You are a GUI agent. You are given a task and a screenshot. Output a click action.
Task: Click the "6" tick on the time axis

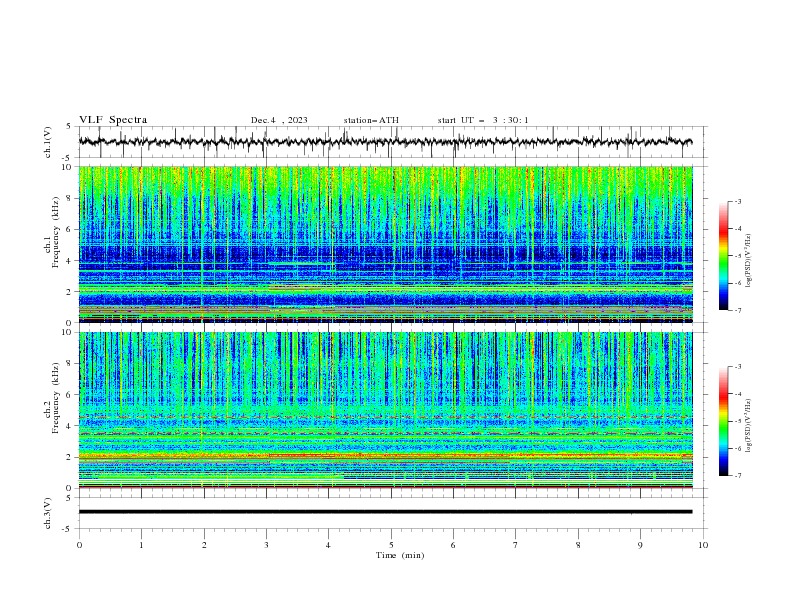coord(454,545)
